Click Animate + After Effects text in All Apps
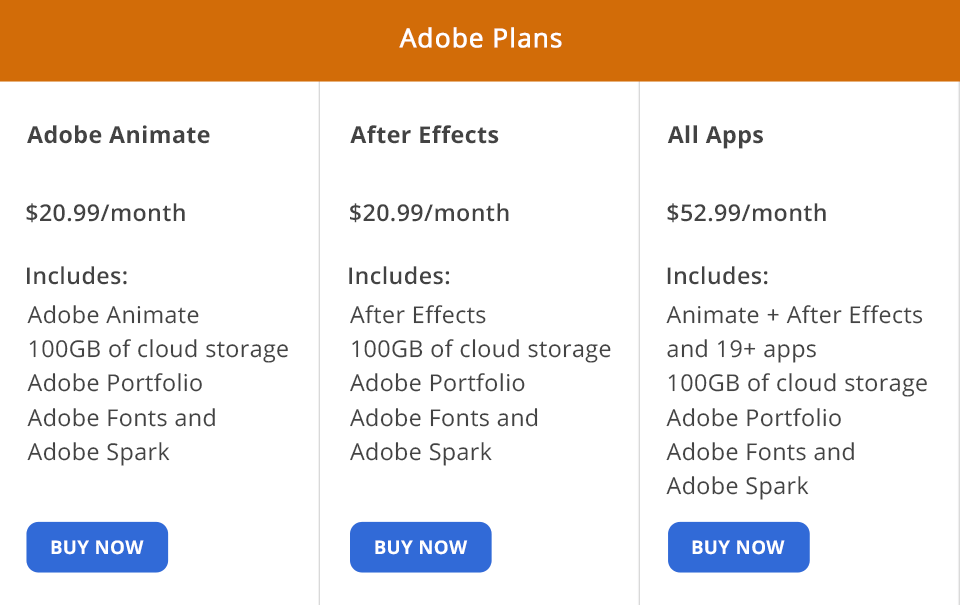960x605 pixels. (794, 315)
